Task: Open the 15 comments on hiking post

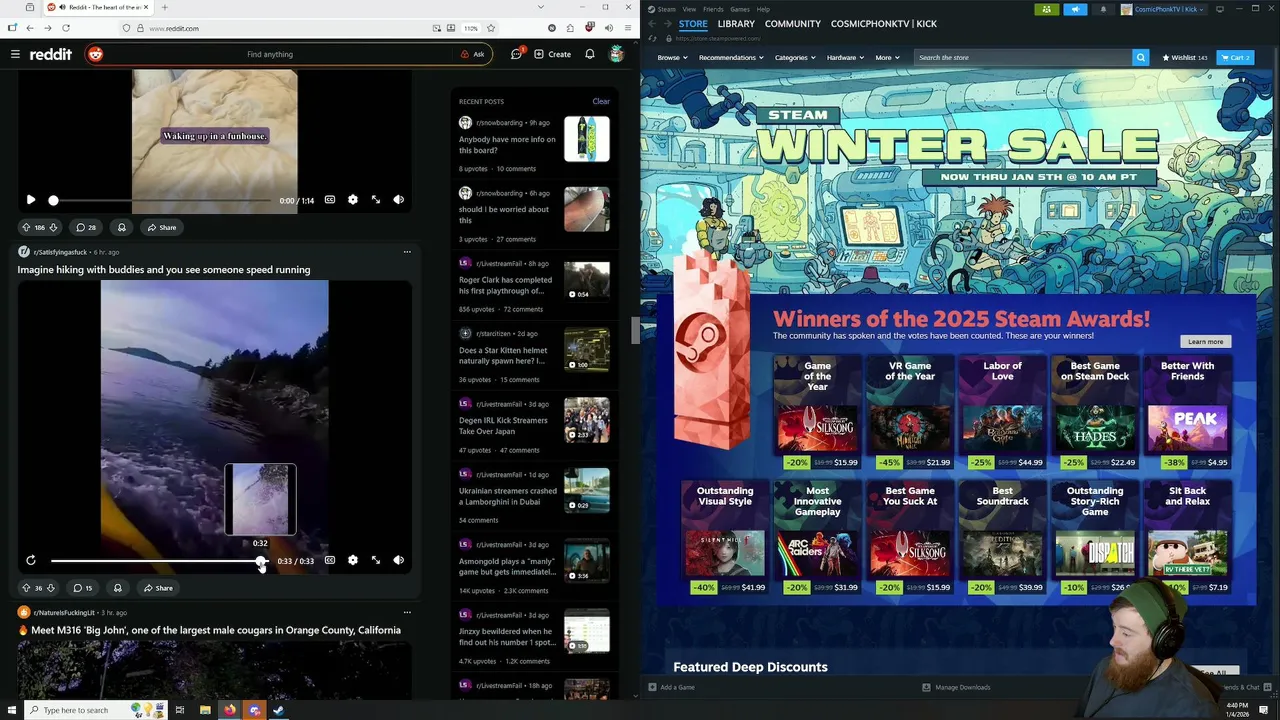Action: click(83, 588)
